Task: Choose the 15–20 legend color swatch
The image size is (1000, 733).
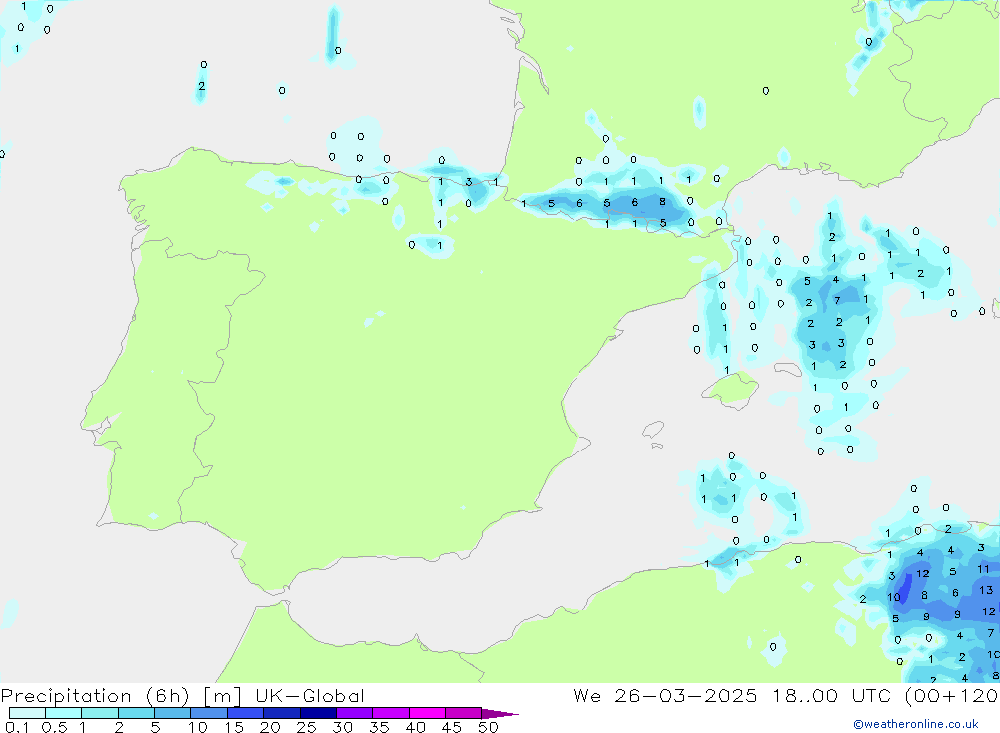Action: [245, 713]
